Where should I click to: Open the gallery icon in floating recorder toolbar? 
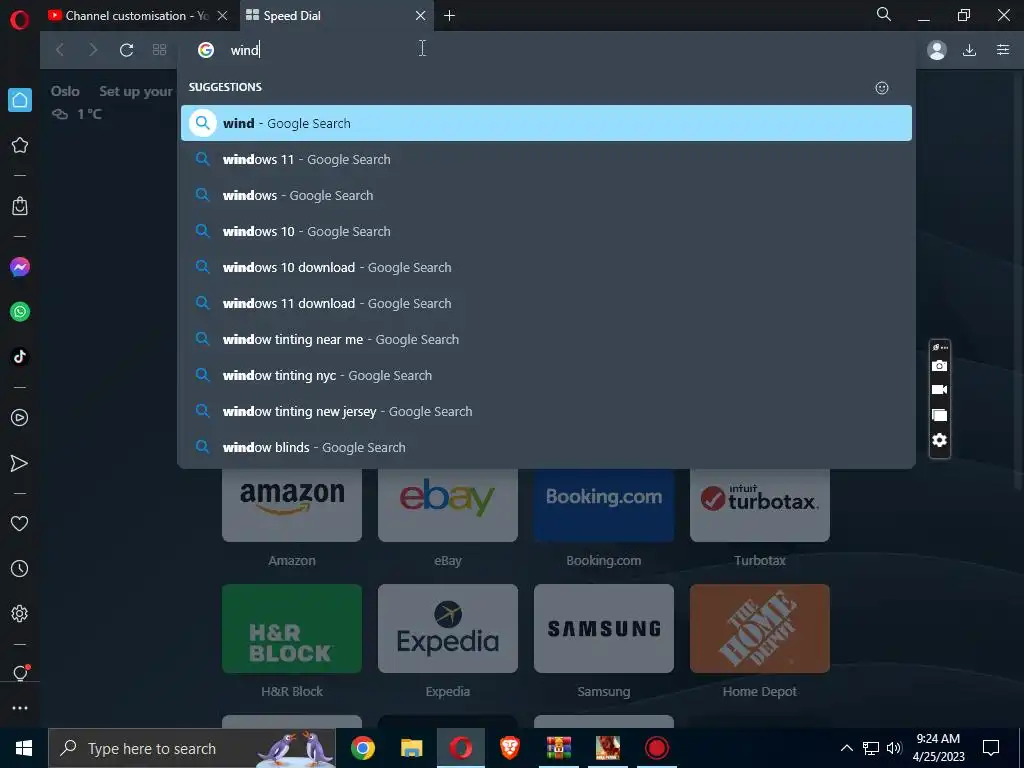[939, 415]
